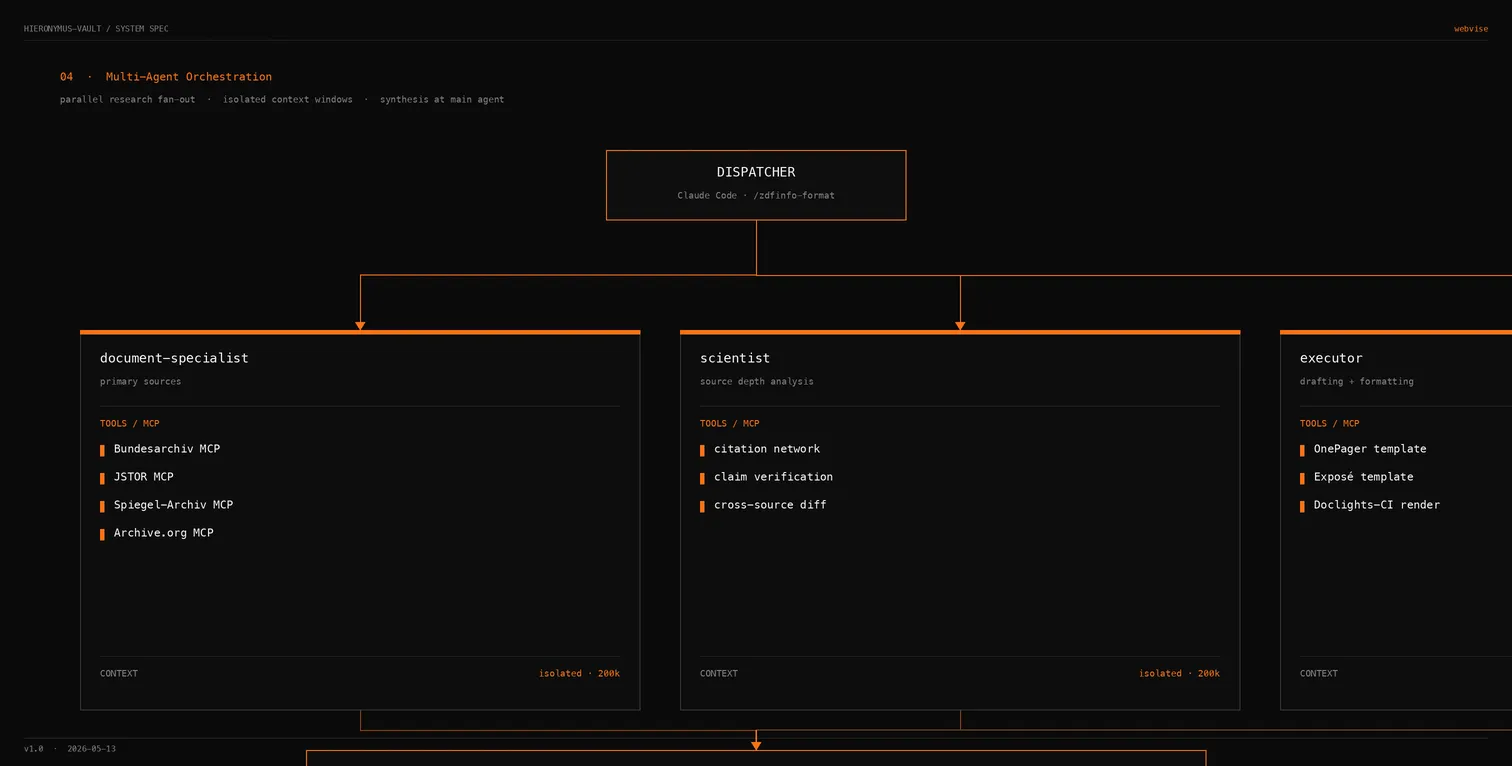Click 'parallel research fan-out' subtitle text
Viewport: 1512px width, 766px height.
tap(128, 100)
